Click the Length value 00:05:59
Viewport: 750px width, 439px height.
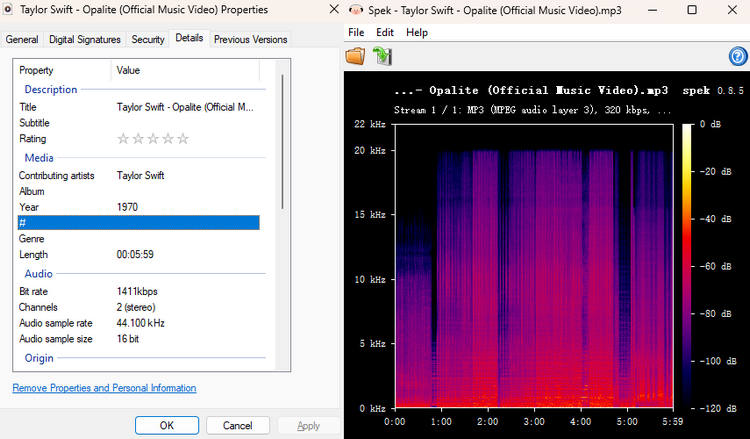coord(135,254)
